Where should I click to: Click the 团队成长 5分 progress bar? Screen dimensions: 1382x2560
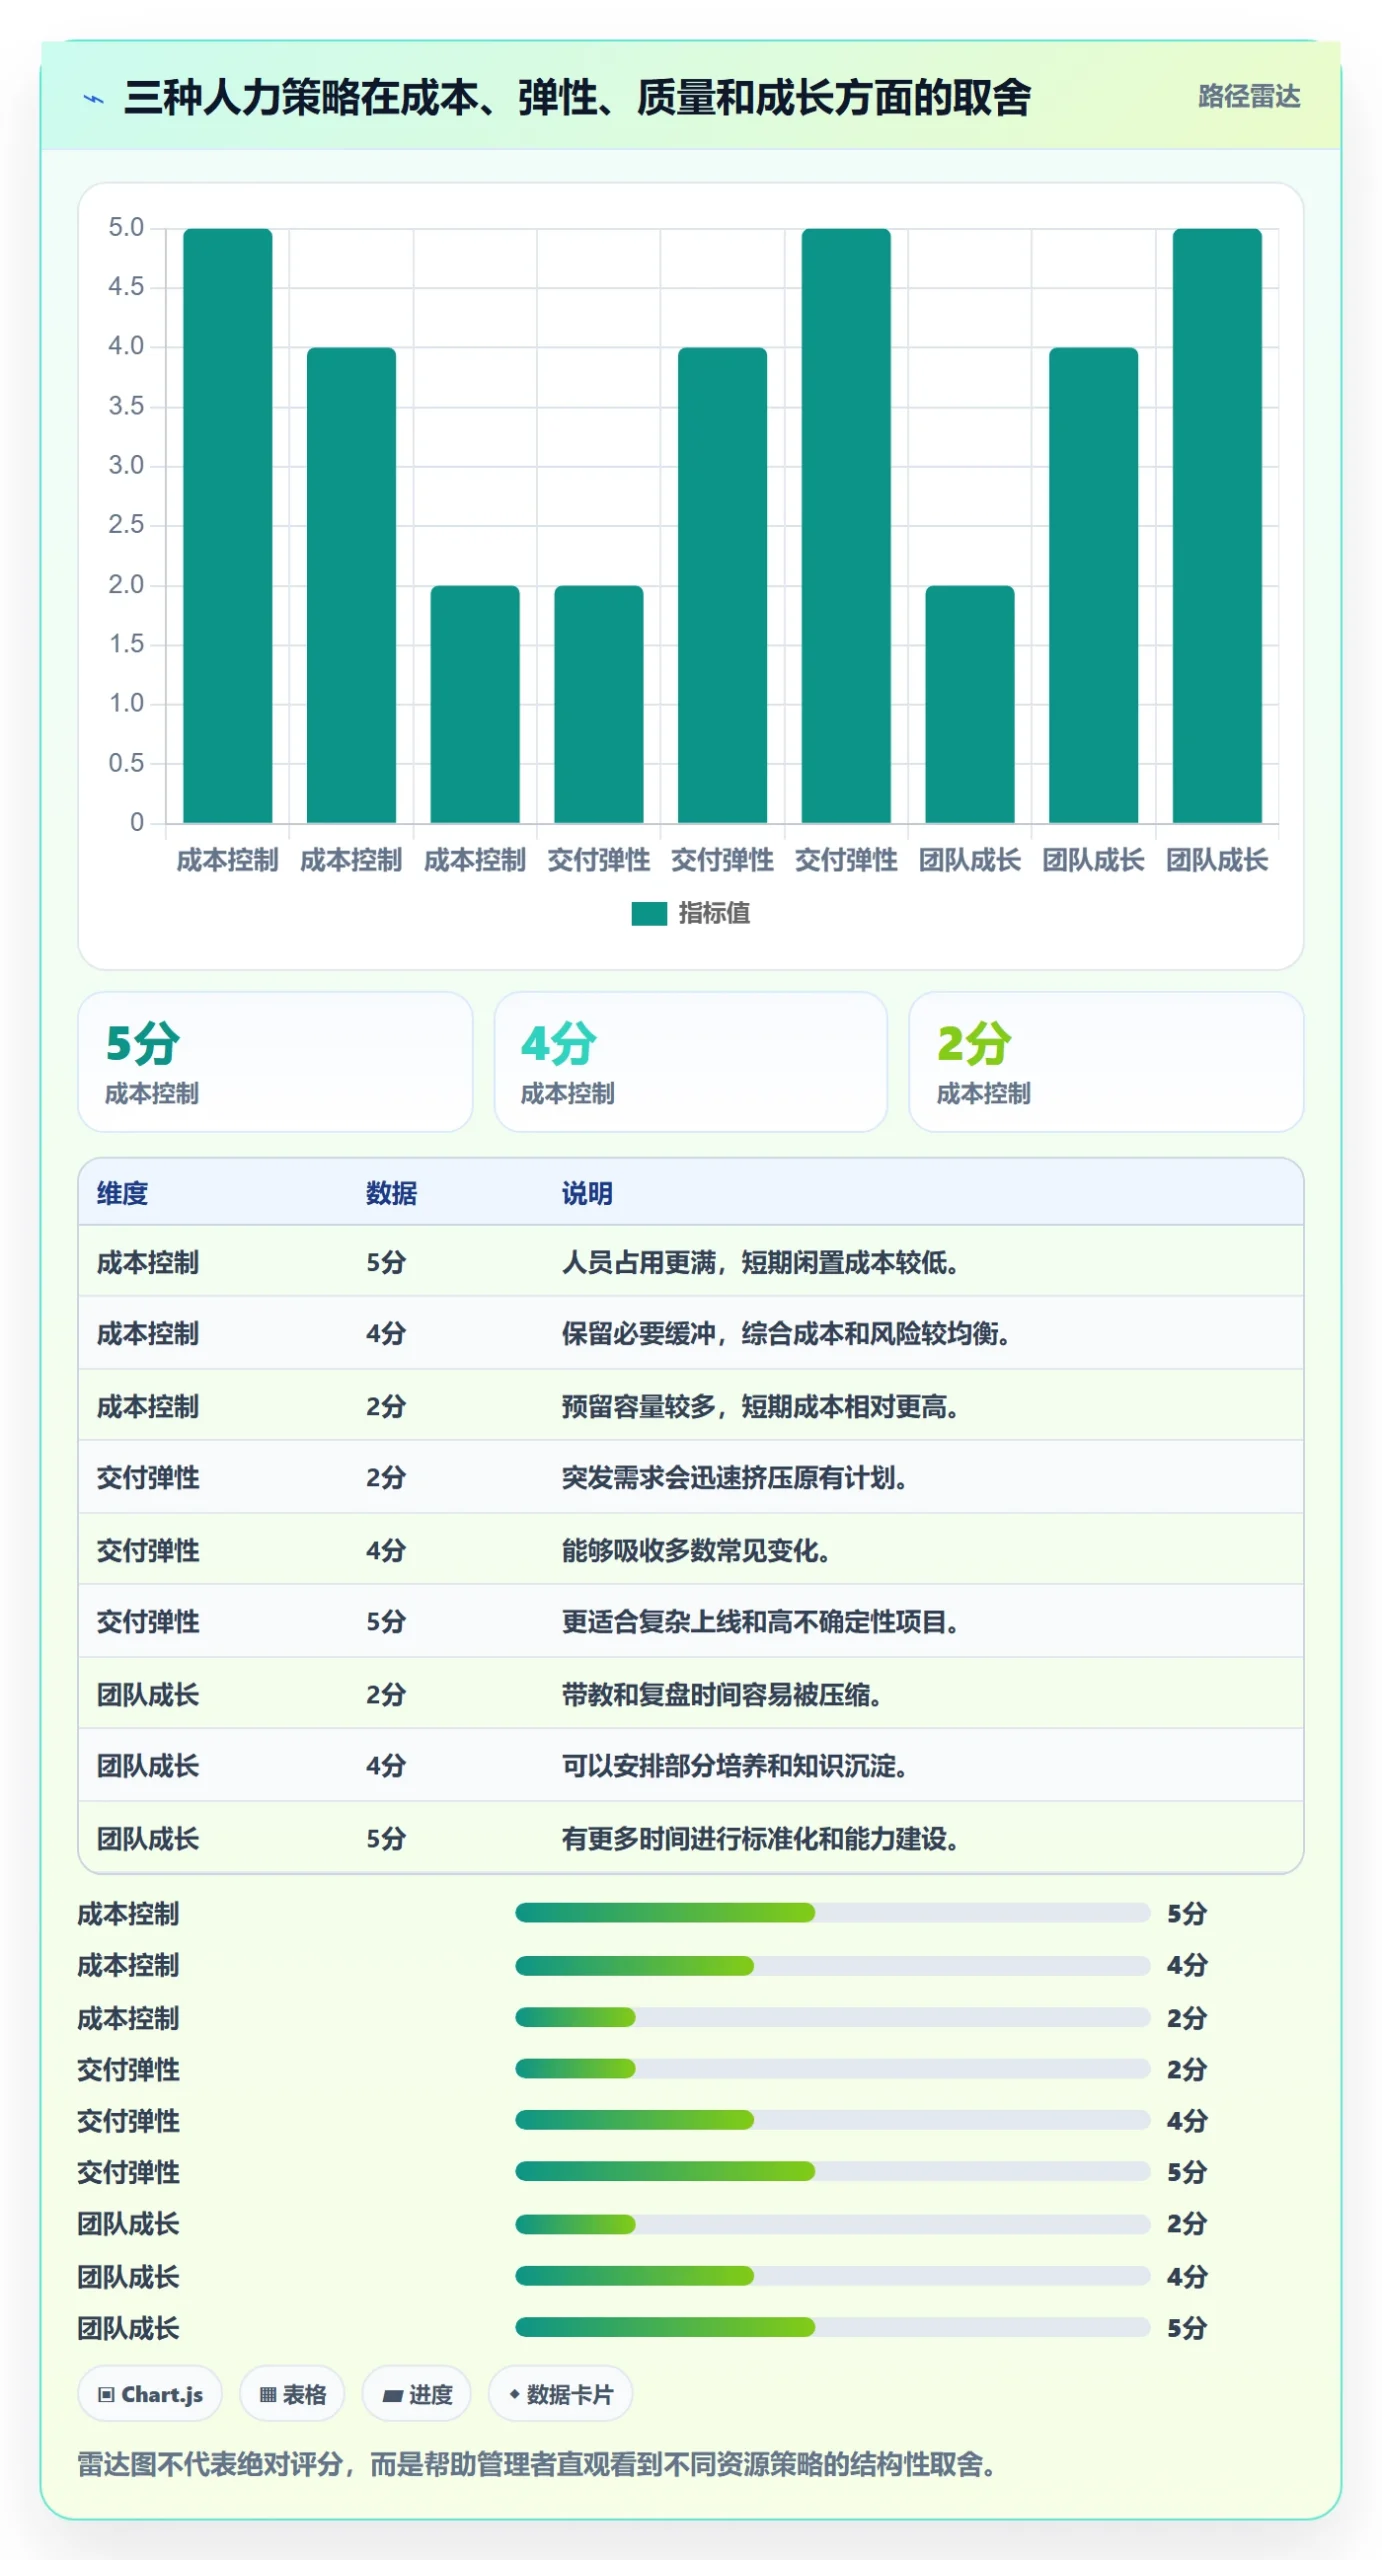[832, 2328]
